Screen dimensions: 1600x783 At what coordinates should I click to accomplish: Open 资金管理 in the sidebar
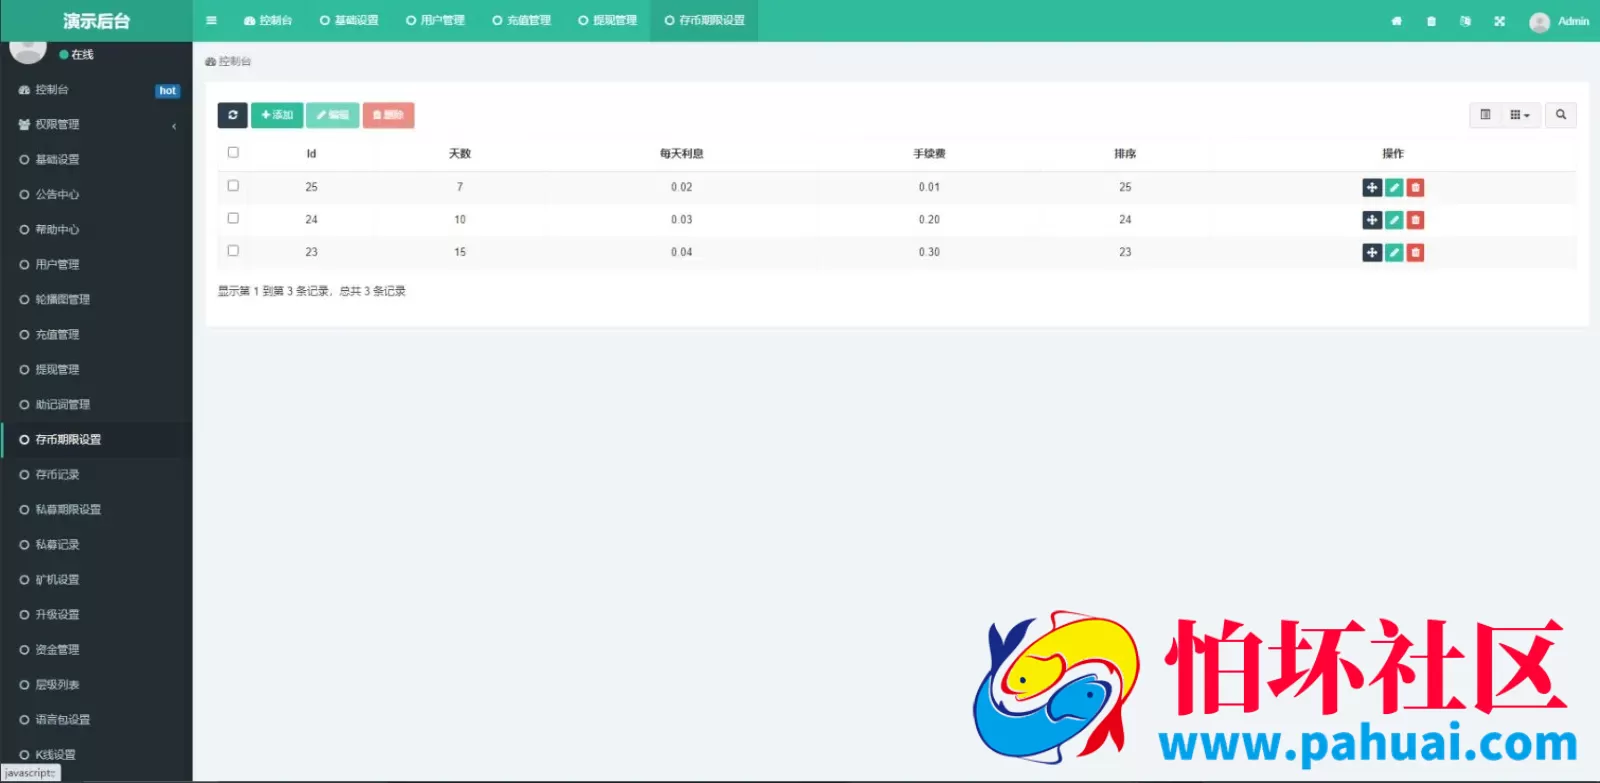click(x=96, y=650)
